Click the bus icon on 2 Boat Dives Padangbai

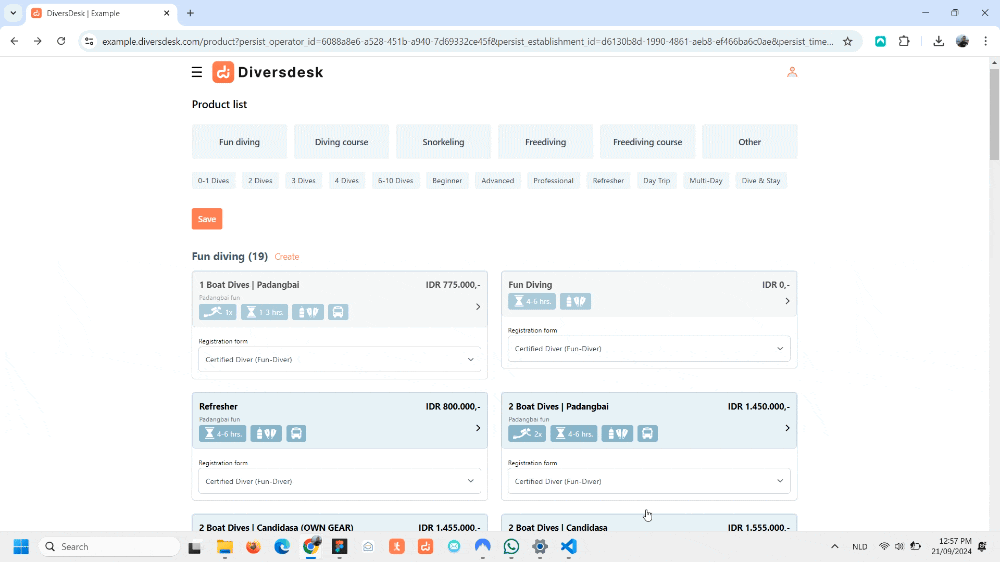click(x=647, y=434)
